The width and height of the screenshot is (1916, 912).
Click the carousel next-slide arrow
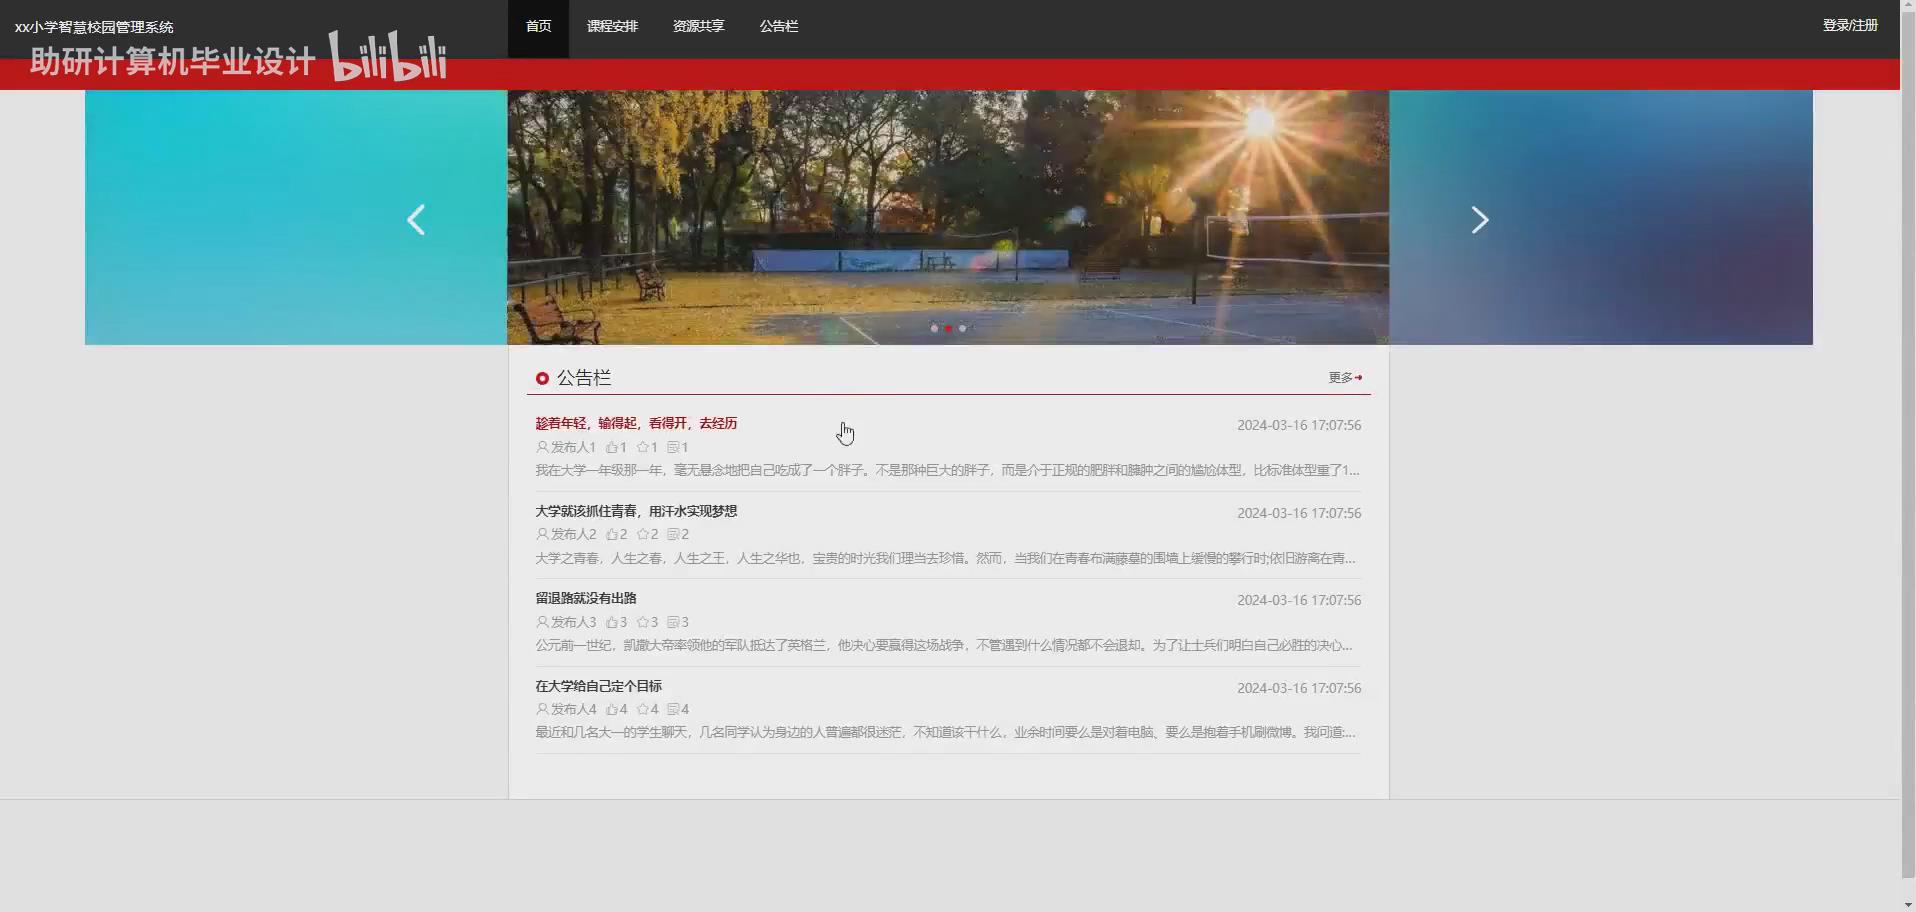click(x=1479, y=219)
